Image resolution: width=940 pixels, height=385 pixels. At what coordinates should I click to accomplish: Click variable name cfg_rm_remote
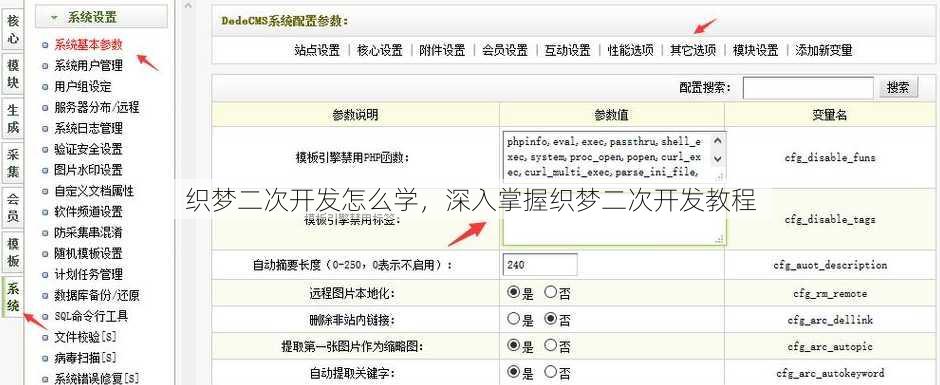click(x=830, y=294)
